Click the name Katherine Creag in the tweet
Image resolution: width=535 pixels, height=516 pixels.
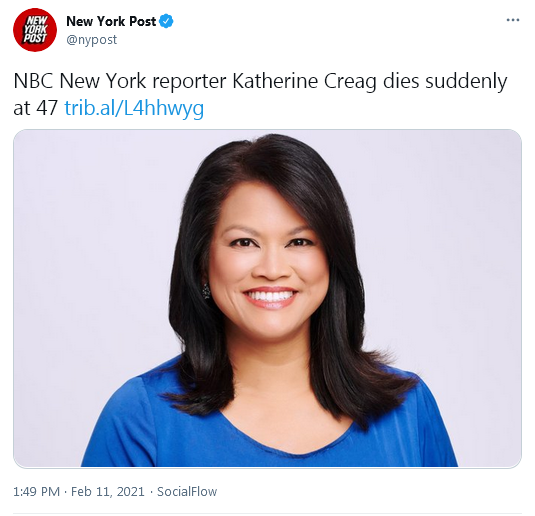click(304, 82)
